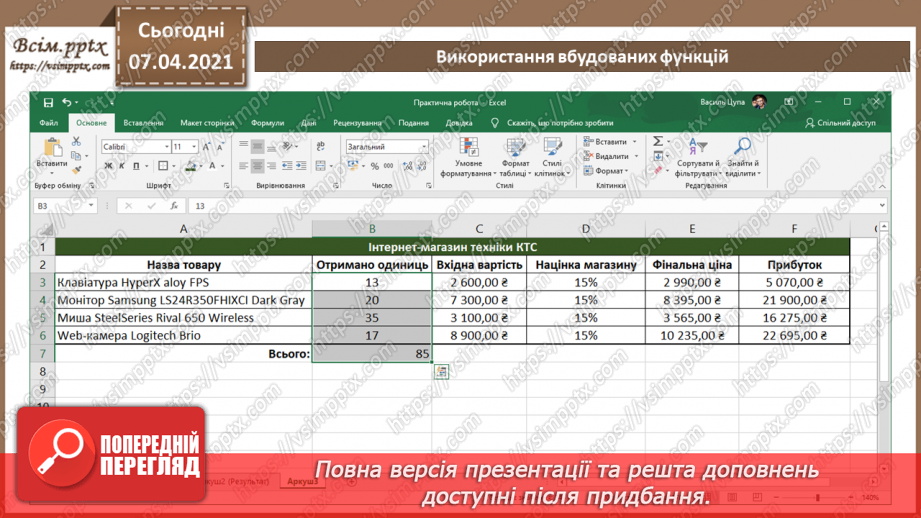Click the Undo arrow icon
Viewport: 921px width, 518px height.
point(67,103)
